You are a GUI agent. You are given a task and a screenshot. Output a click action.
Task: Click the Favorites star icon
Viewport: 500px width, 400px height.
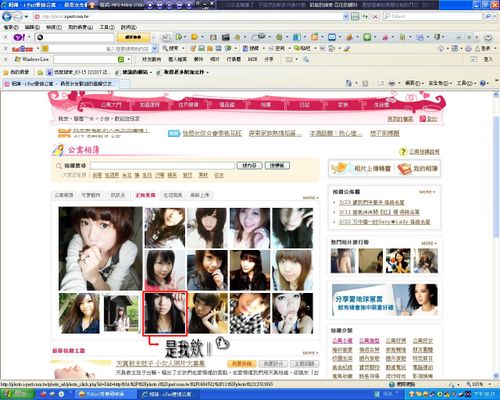[5, 72]
